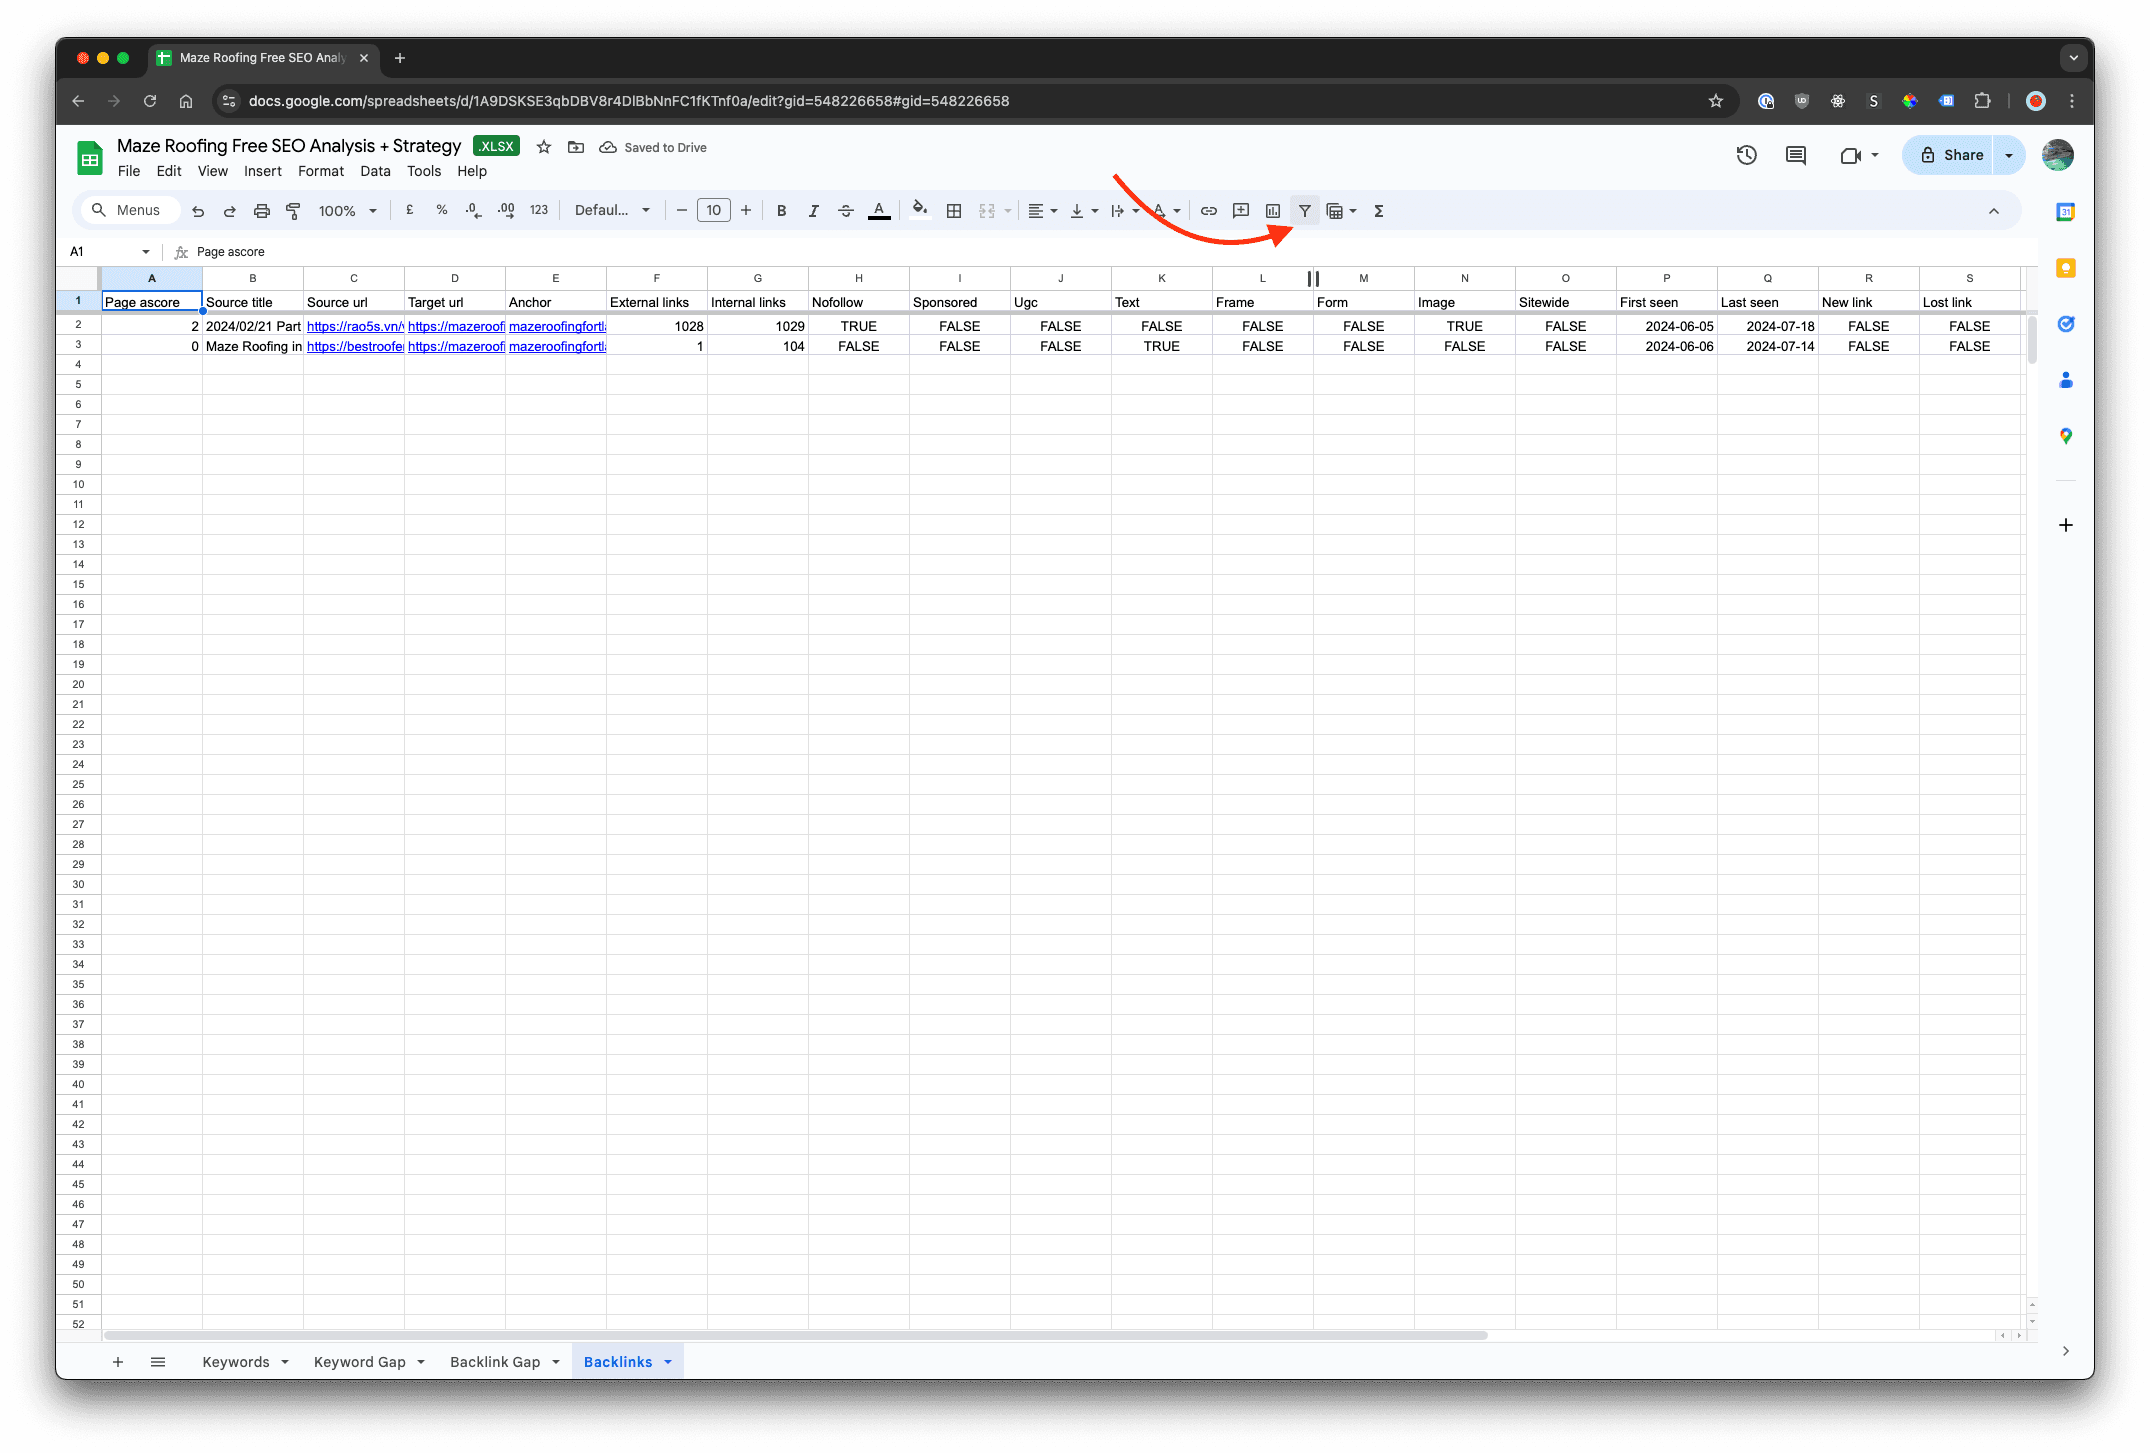
Task: Open text color picker
Action: (x=879, y=211)
